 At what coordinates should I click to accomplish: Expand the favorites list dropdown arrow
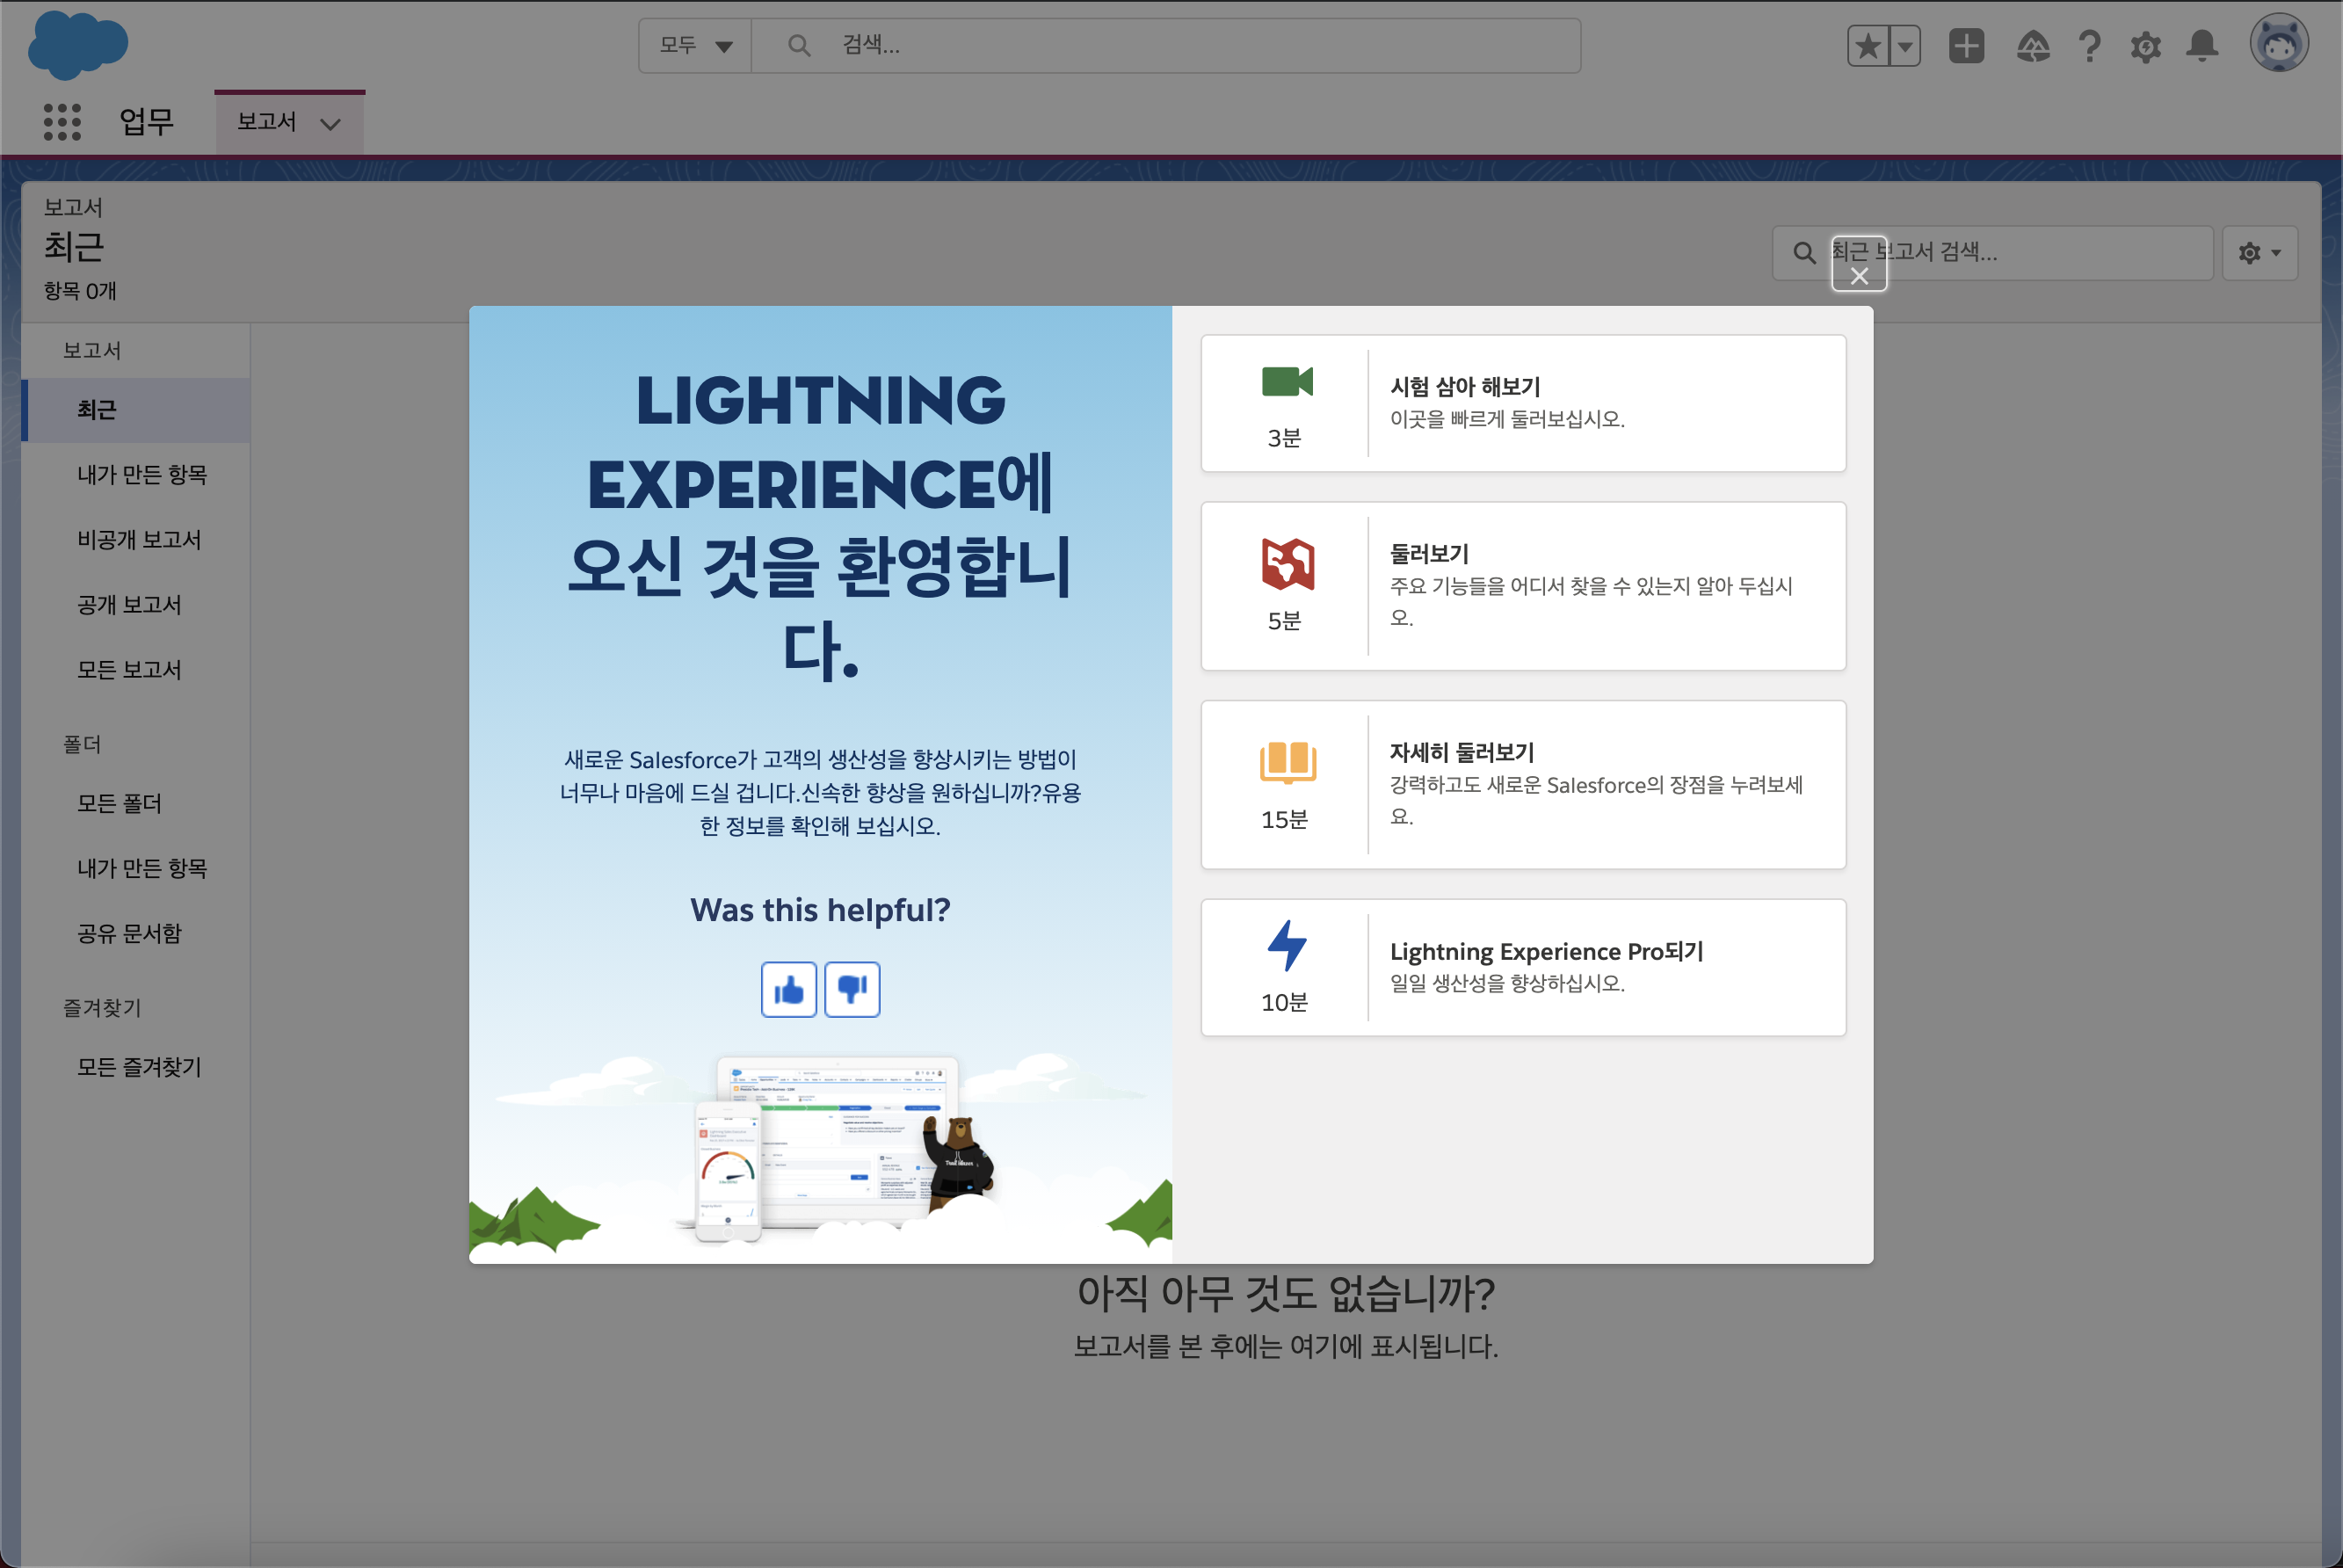click(1905, 46)
